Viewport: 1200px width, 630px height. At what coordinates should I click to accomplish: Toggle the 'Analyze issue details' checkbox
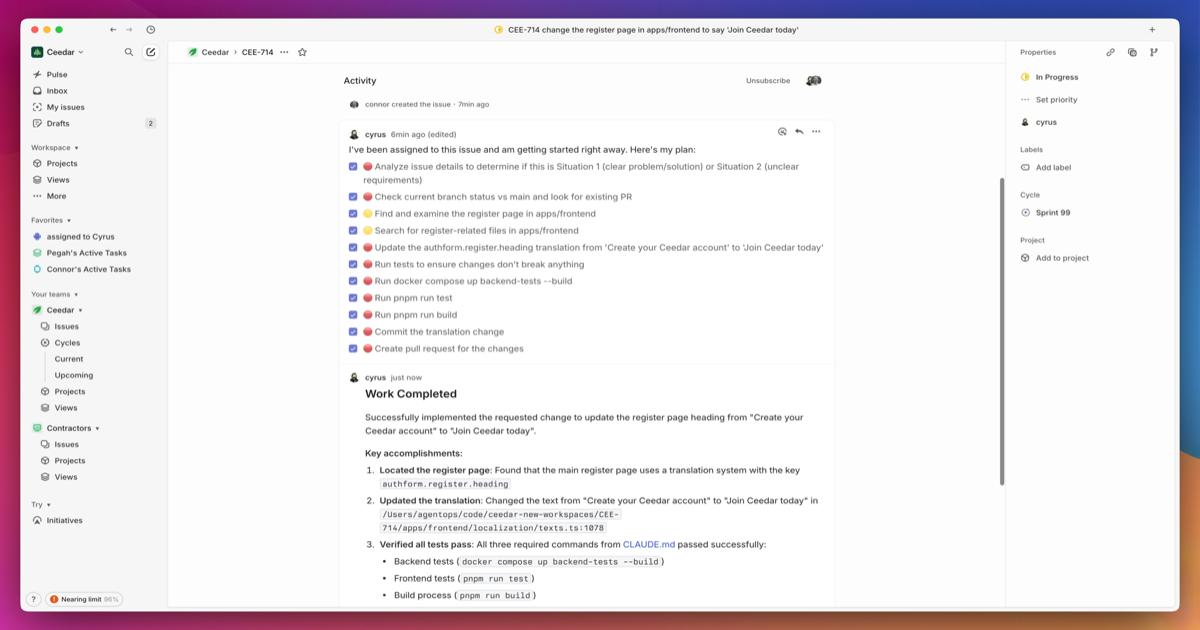tap(353, 167)
